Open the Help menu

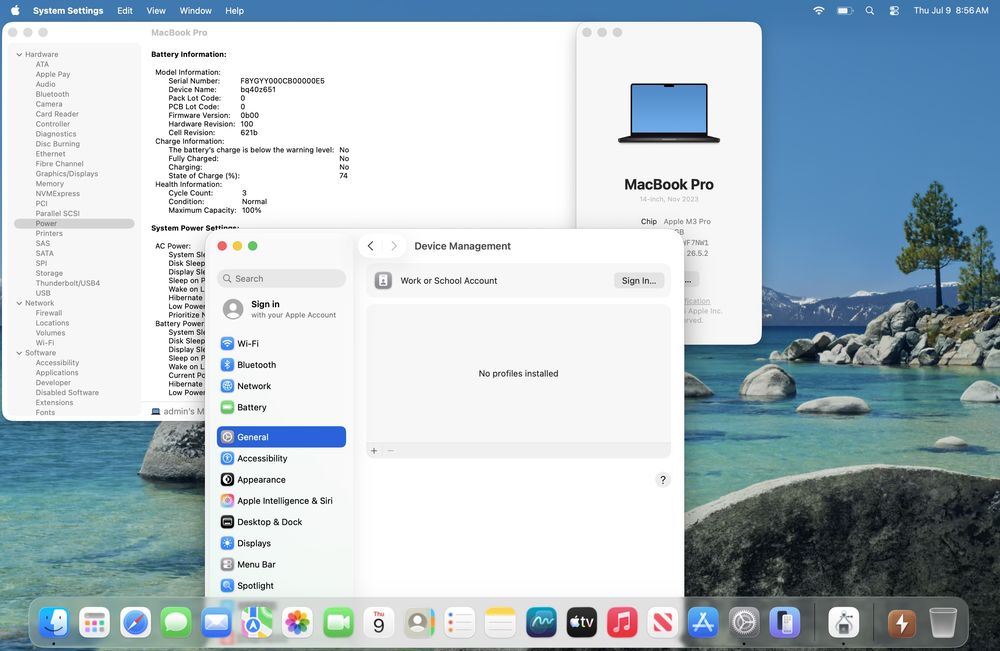(234, 11)
